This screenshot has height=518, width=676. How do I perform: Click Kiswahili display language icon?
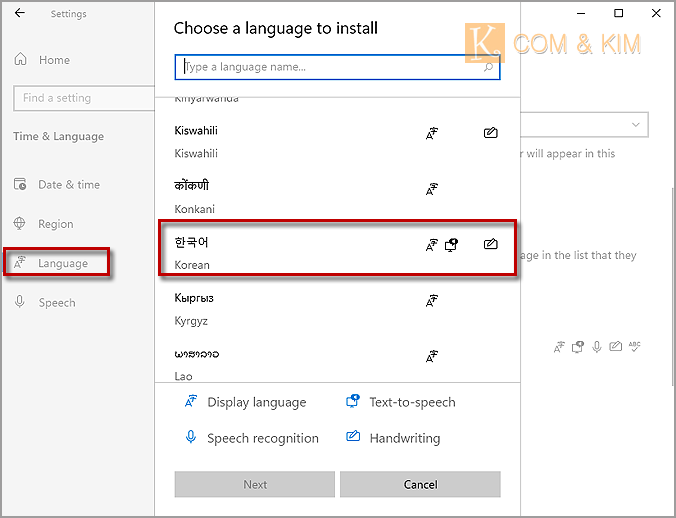[432, 134]
